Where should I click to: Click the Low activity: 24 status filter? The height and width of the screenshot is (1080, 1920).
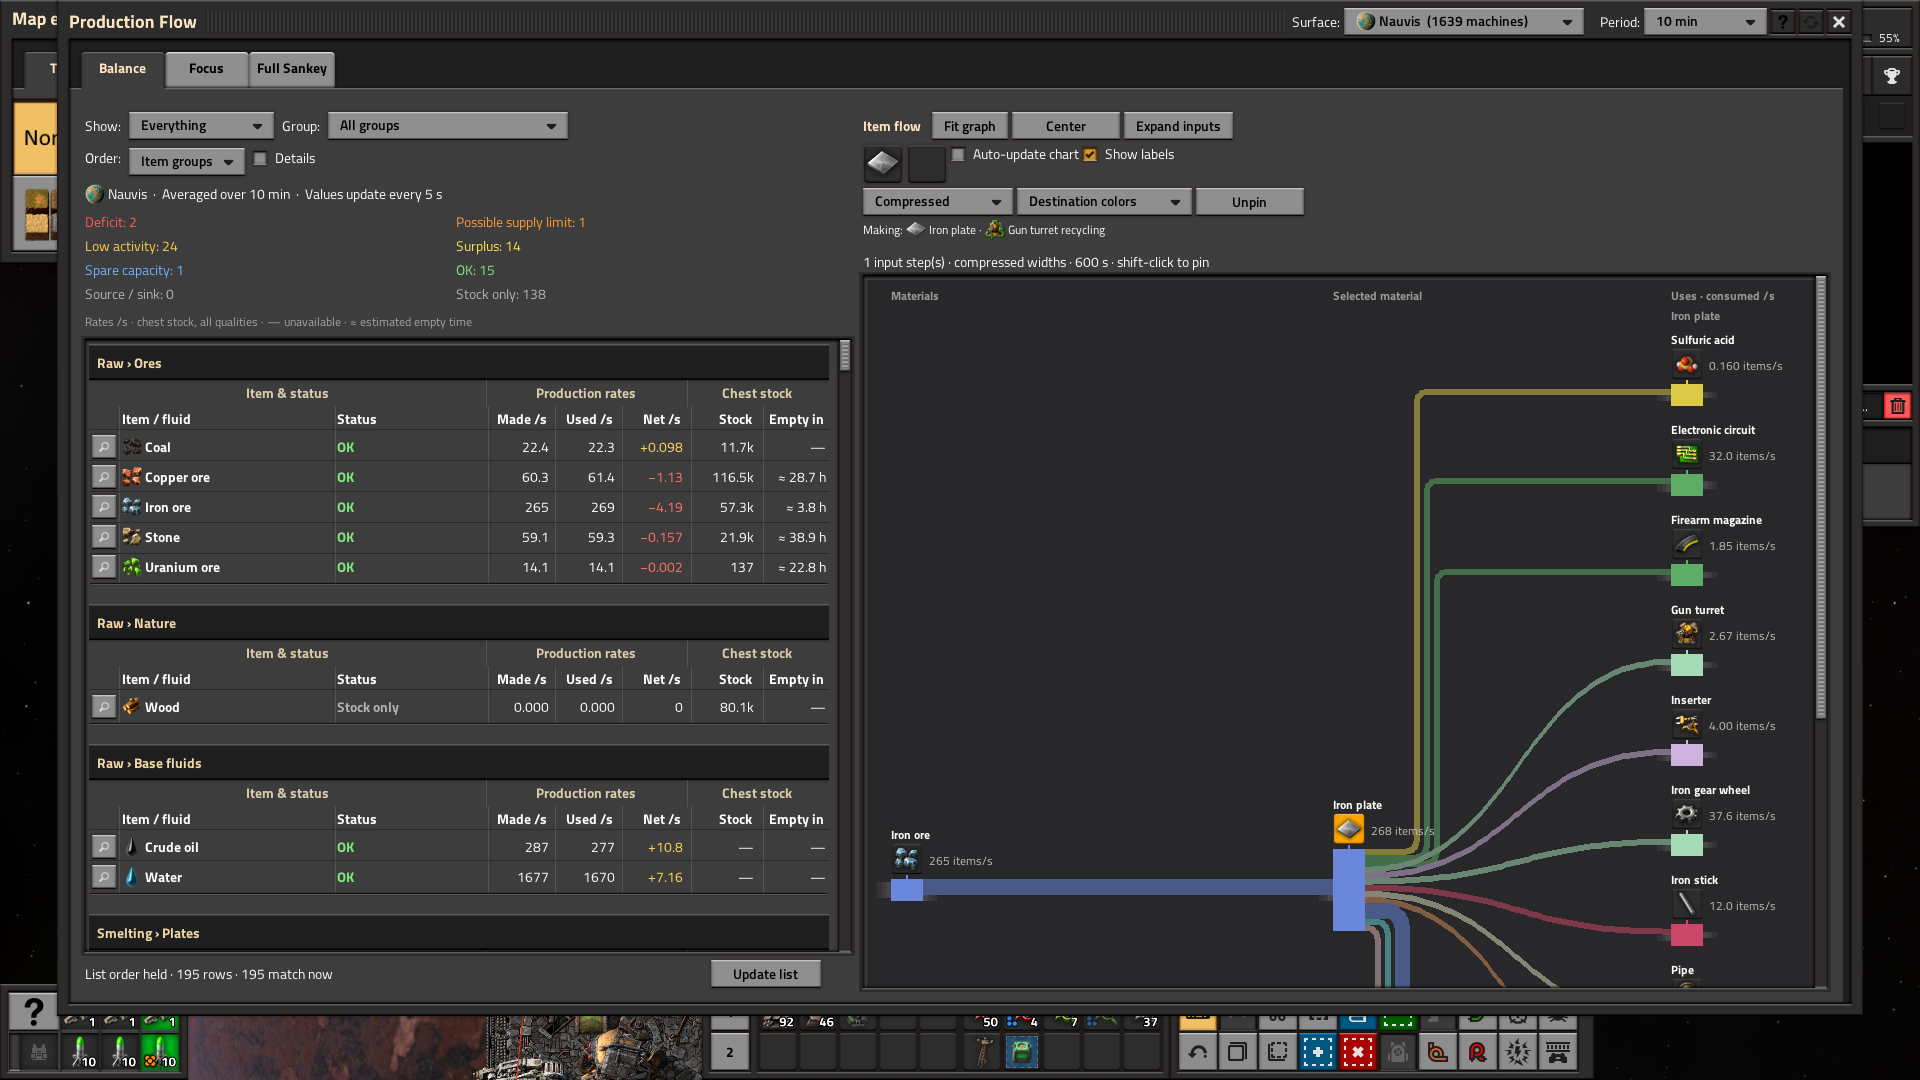point(131,247)
